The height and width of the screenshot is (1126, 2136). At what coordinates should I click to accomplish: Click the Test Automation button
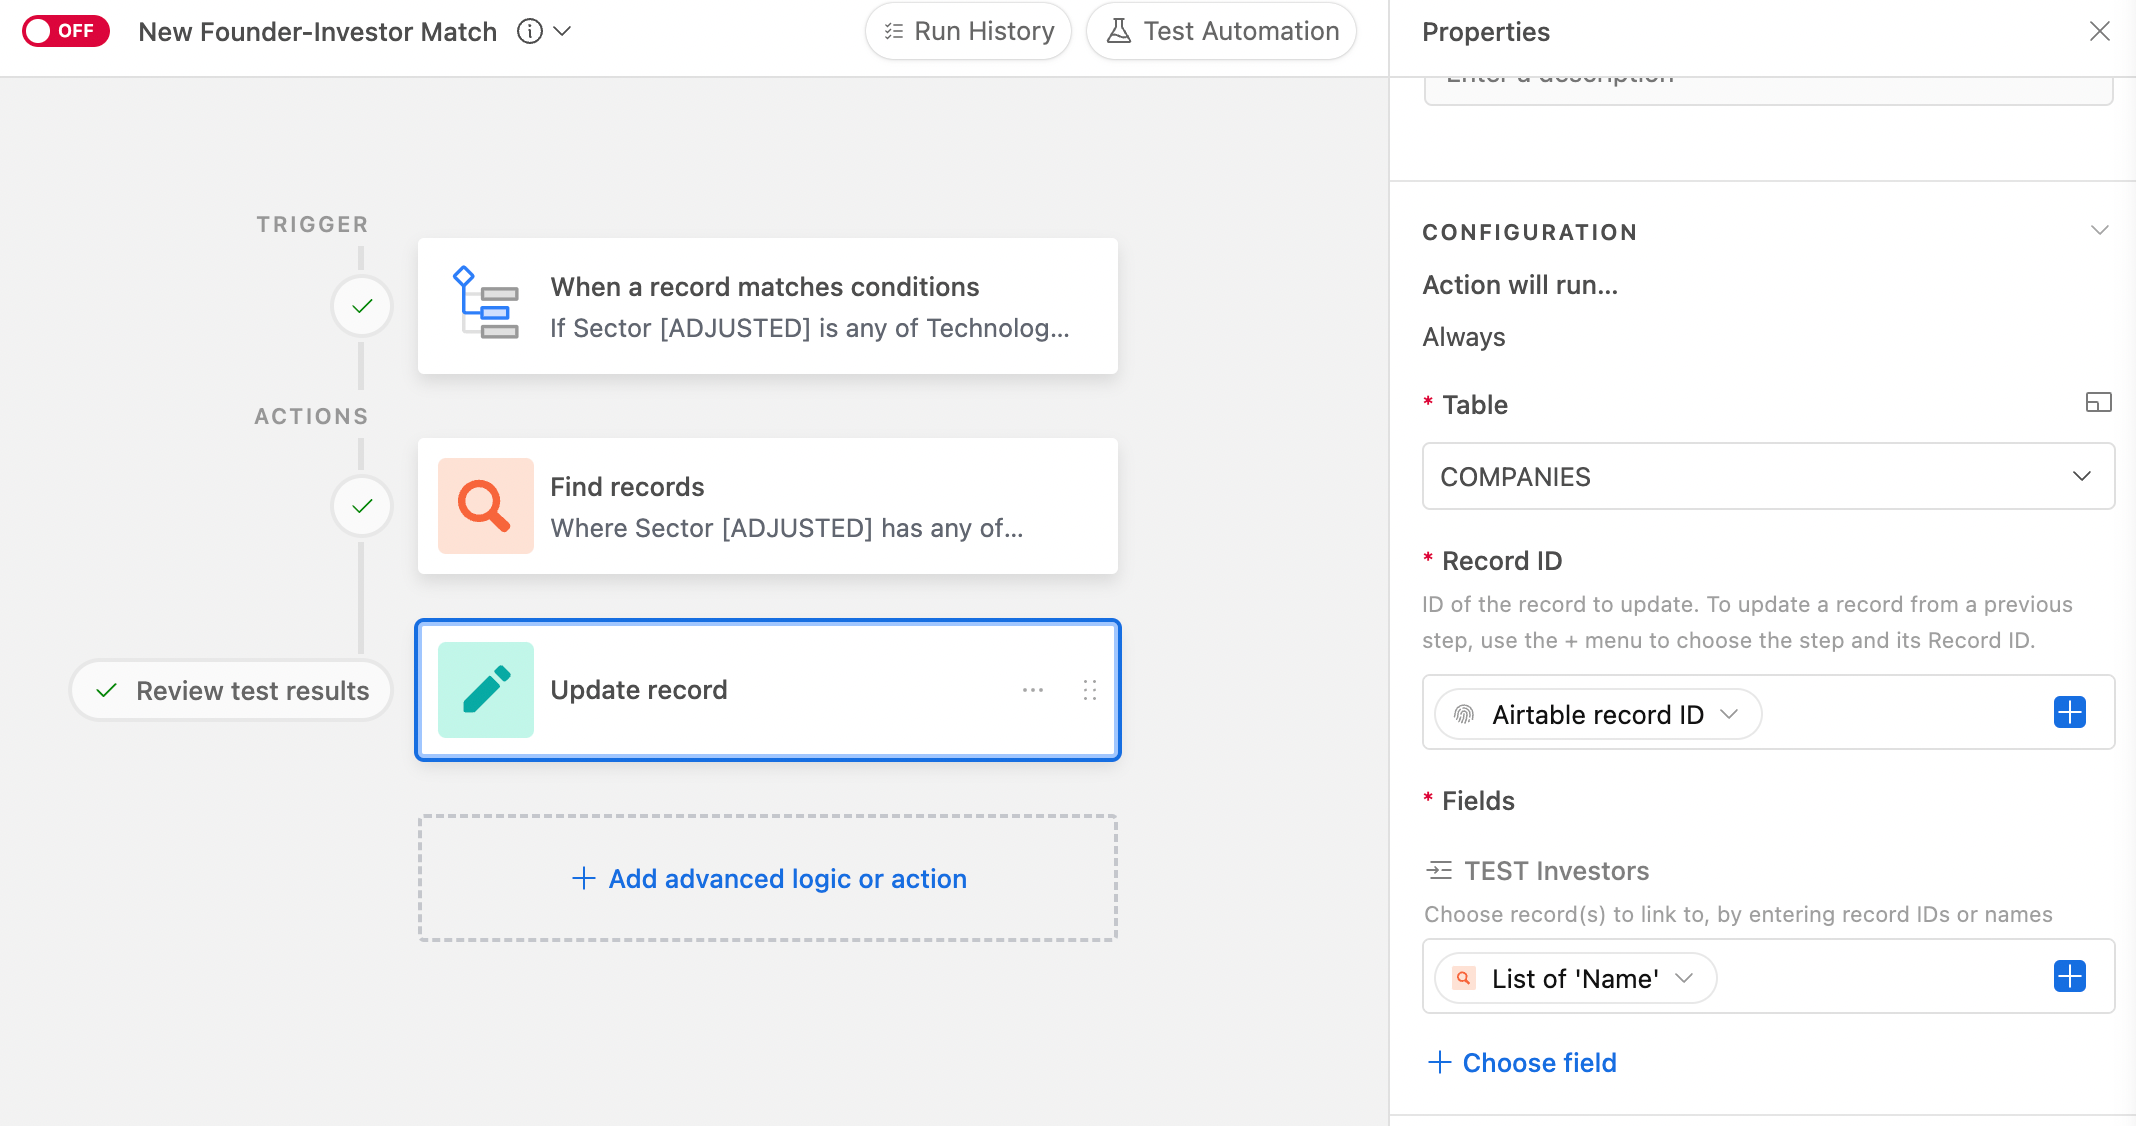(x=1221, y=31)
